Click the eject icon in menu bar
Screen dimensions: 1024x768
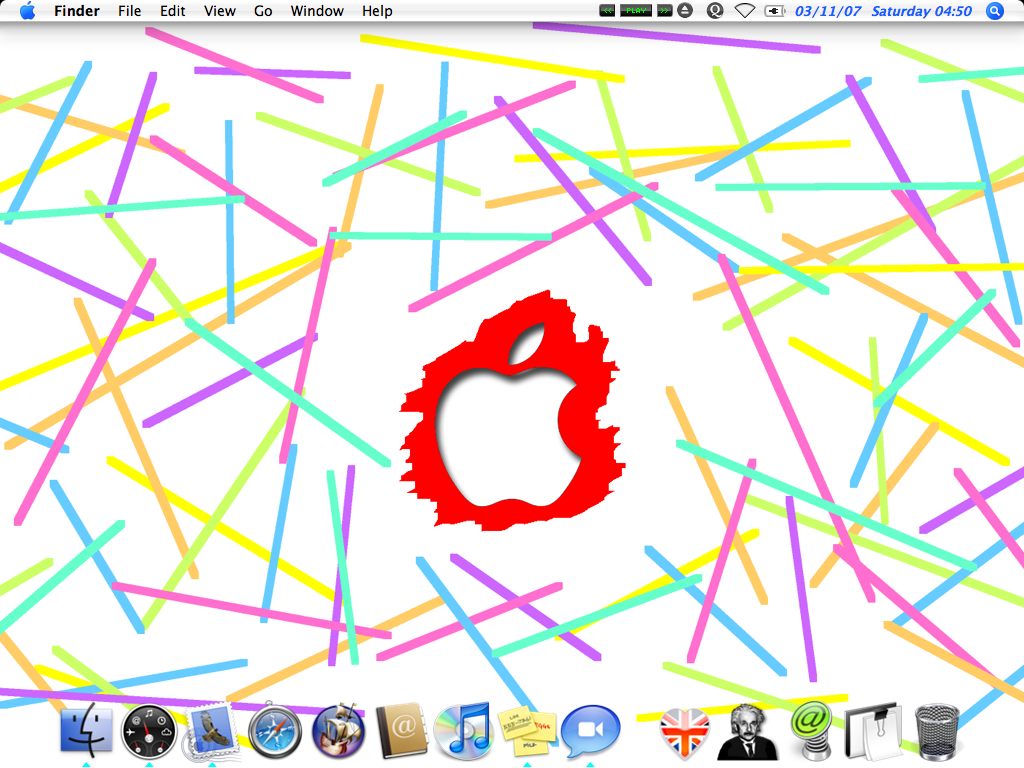pyautogui.click(x=684, y=10)
